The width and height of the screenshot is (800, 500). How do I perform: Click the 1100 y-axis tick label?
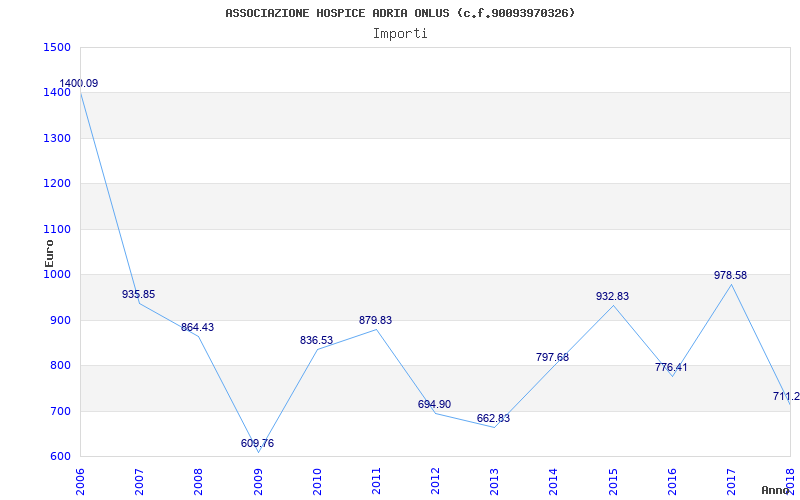click(57, 230)
